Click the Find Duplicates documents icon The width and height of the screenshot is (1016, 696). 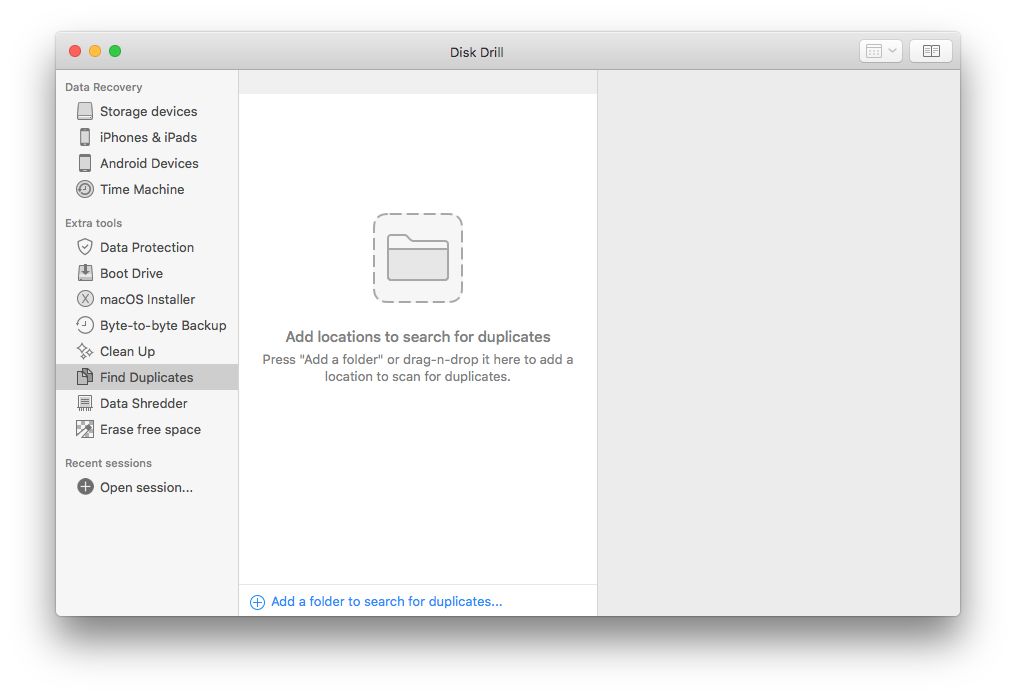point(85,377)
